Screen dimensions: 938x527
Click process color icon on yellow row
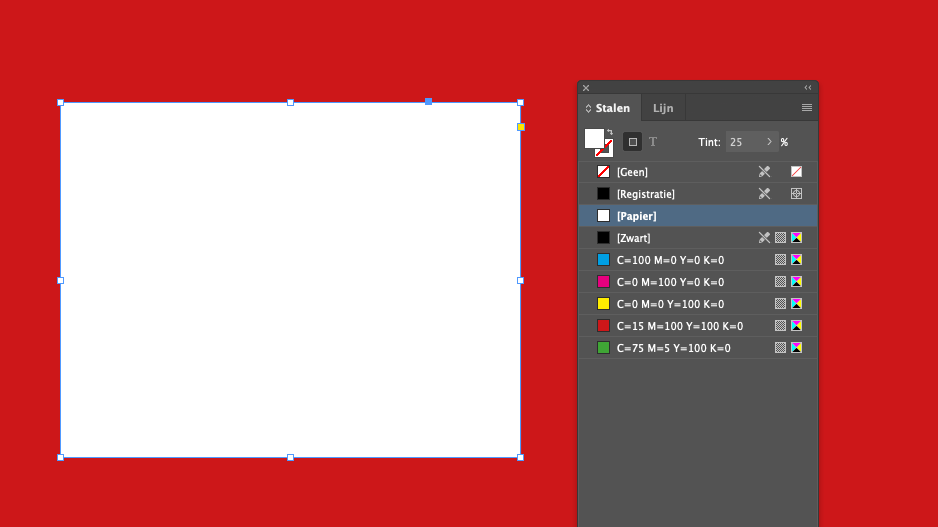tap(780, 304)
